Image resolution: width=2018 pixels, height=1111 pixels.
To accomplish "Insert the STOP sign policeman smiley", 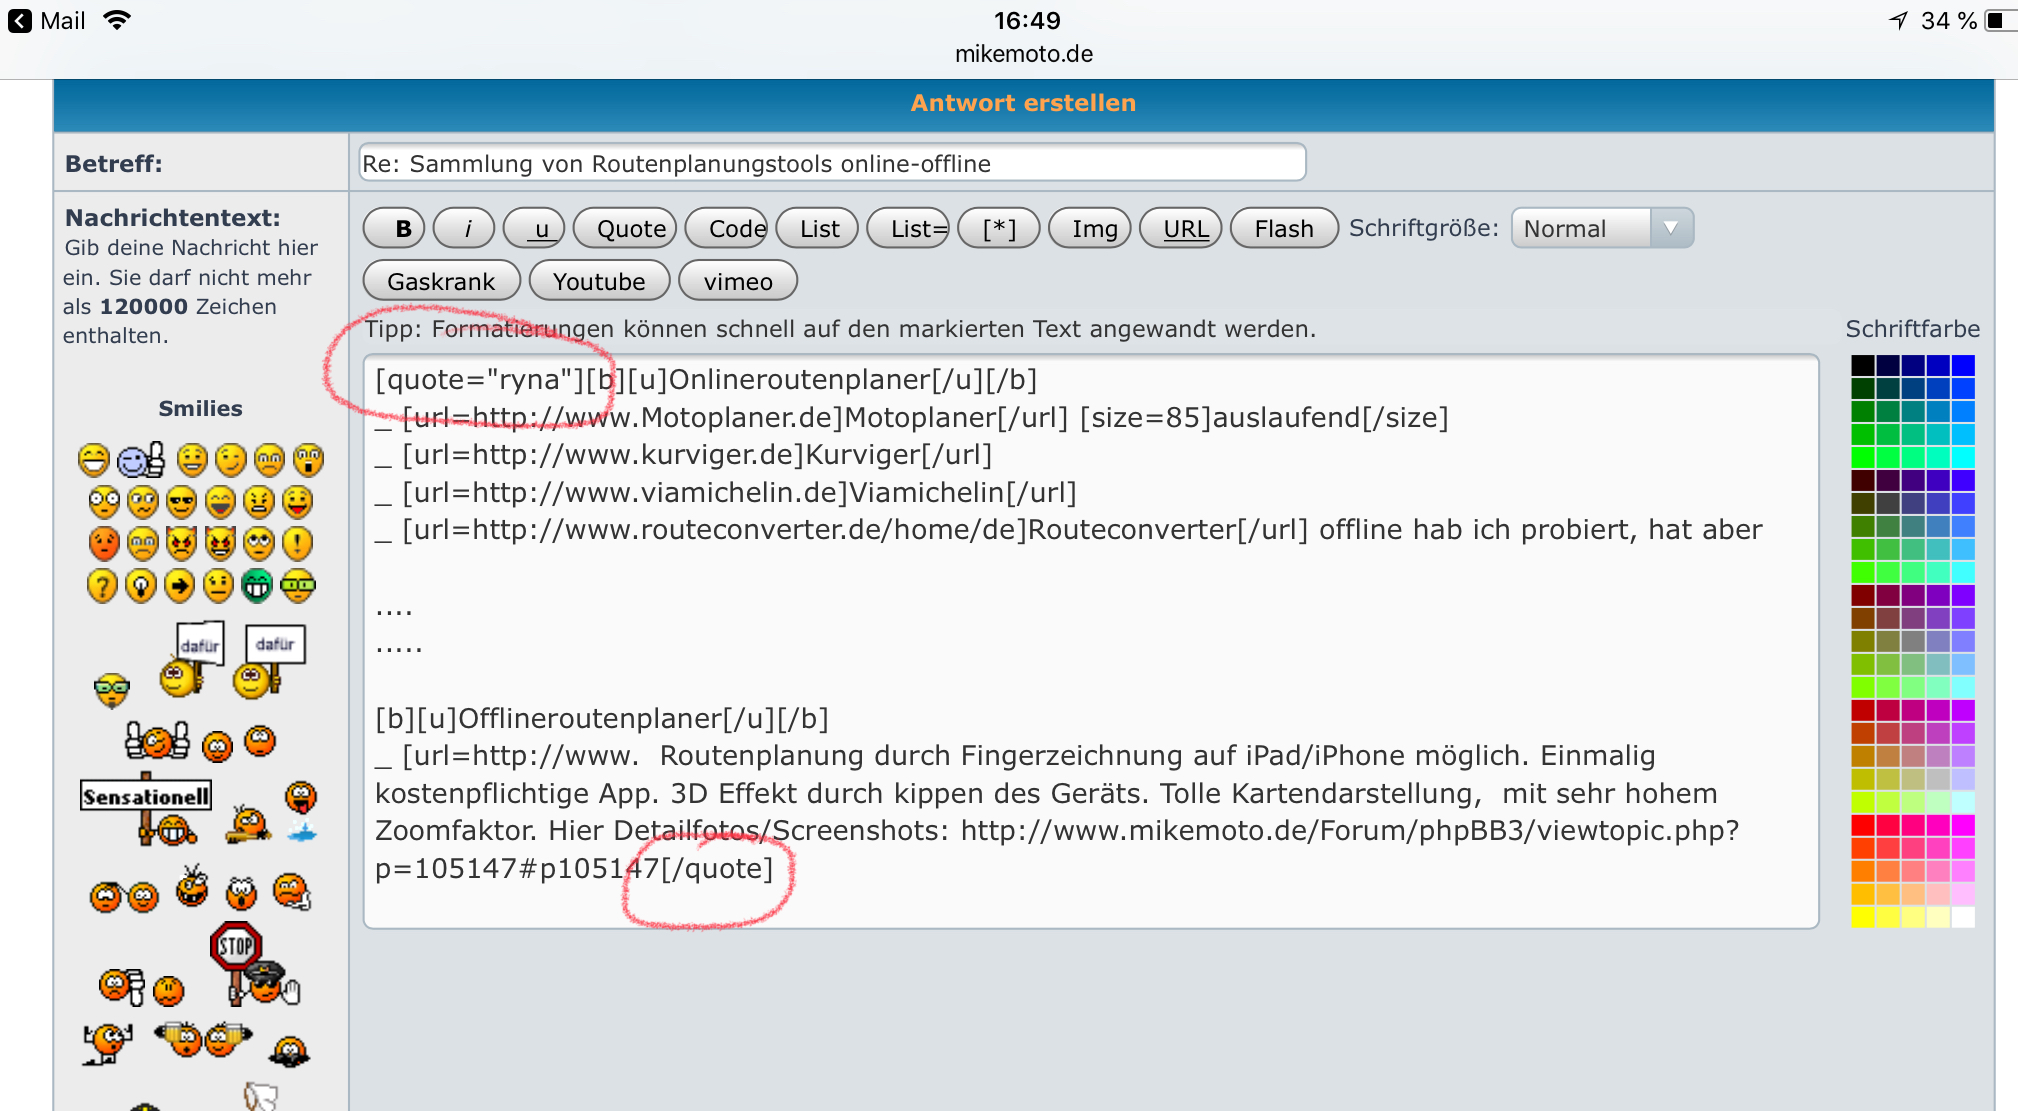I will click(x=250, y=963).
